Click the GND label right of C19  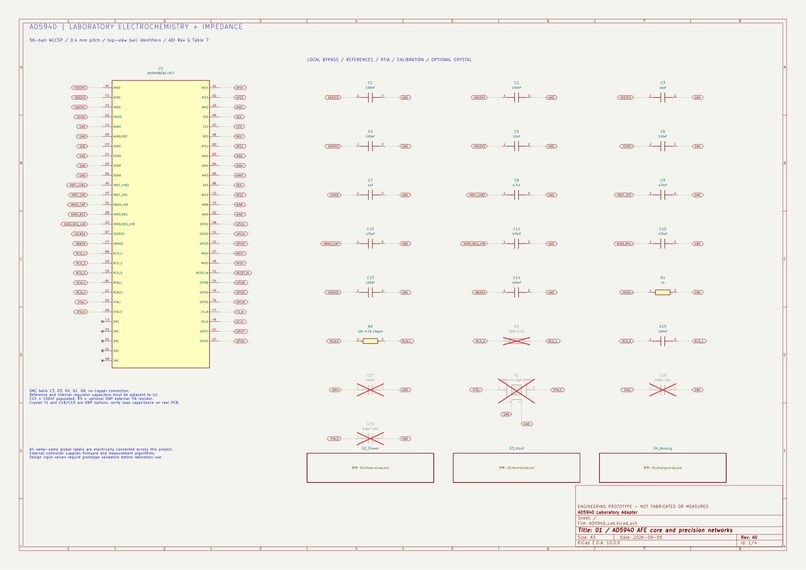click(405, 438)
